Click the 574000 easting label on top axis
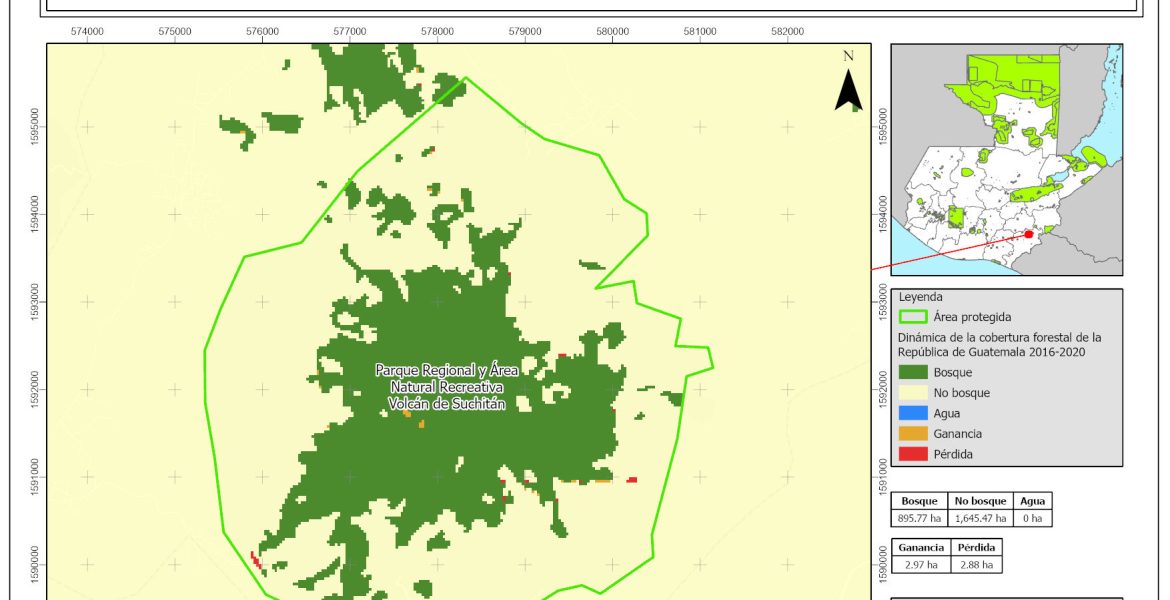The image size is (1170, 600). click(88, 32)
